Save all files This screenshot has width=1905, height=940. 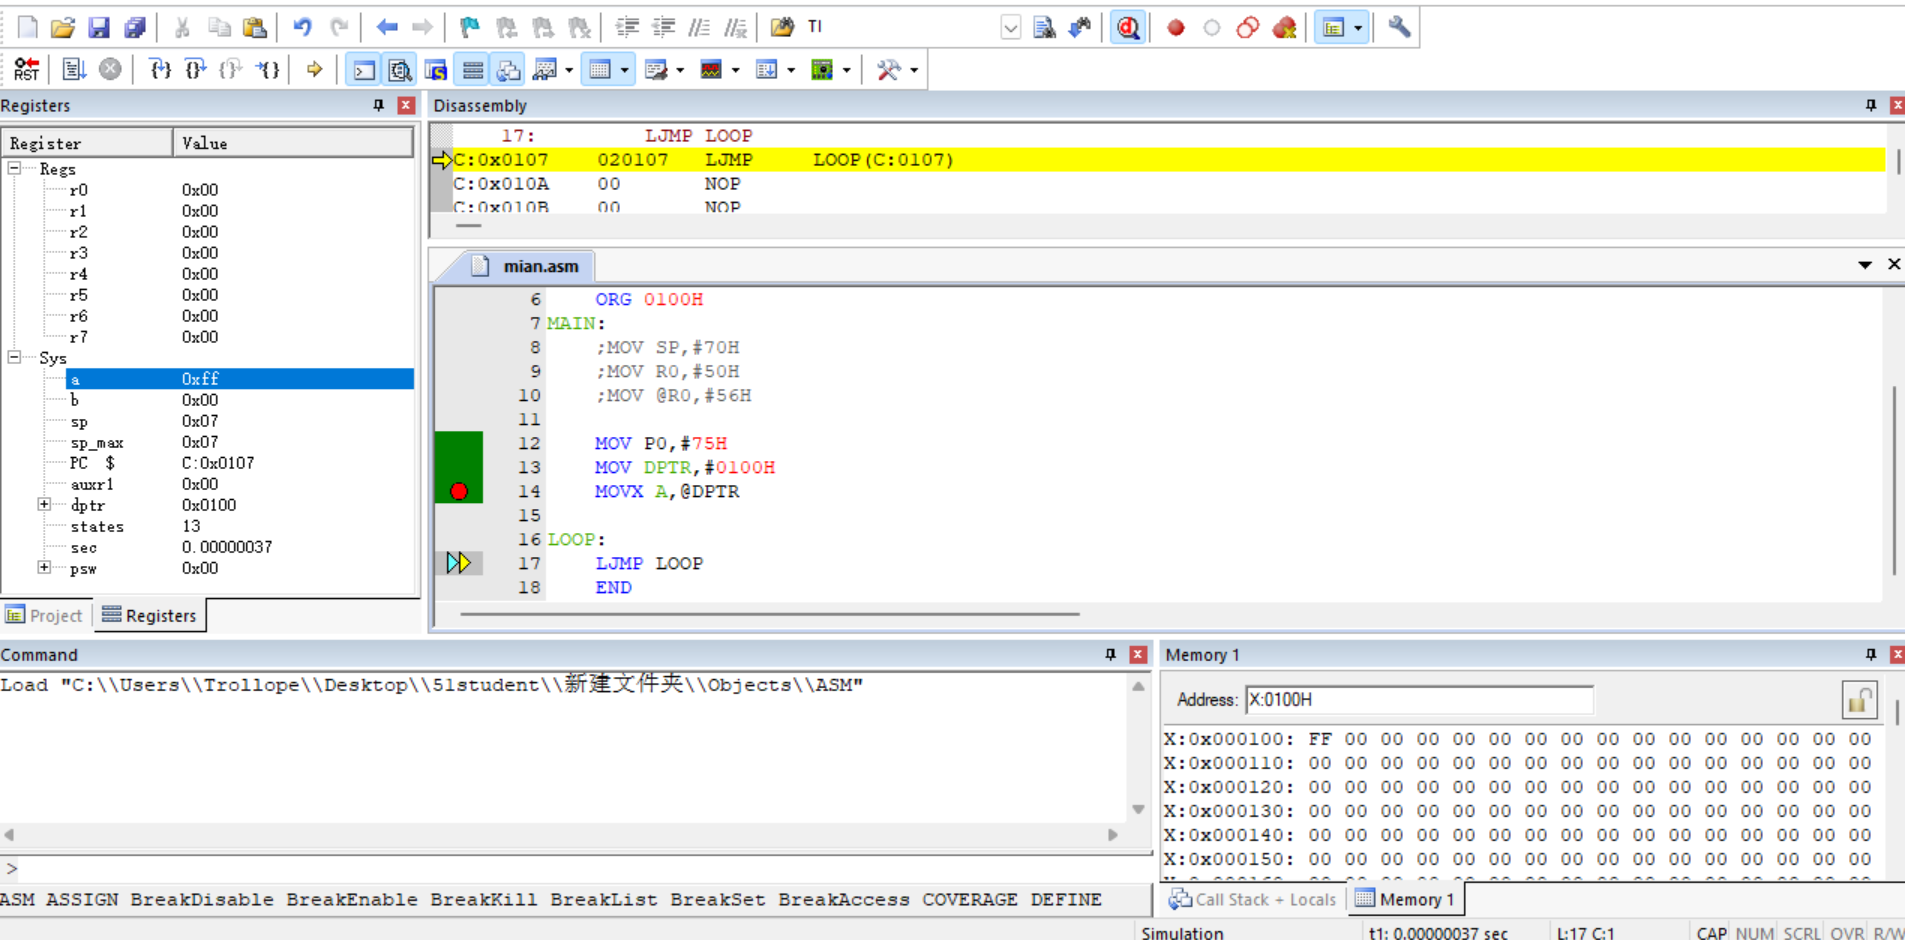pos(135,27)
